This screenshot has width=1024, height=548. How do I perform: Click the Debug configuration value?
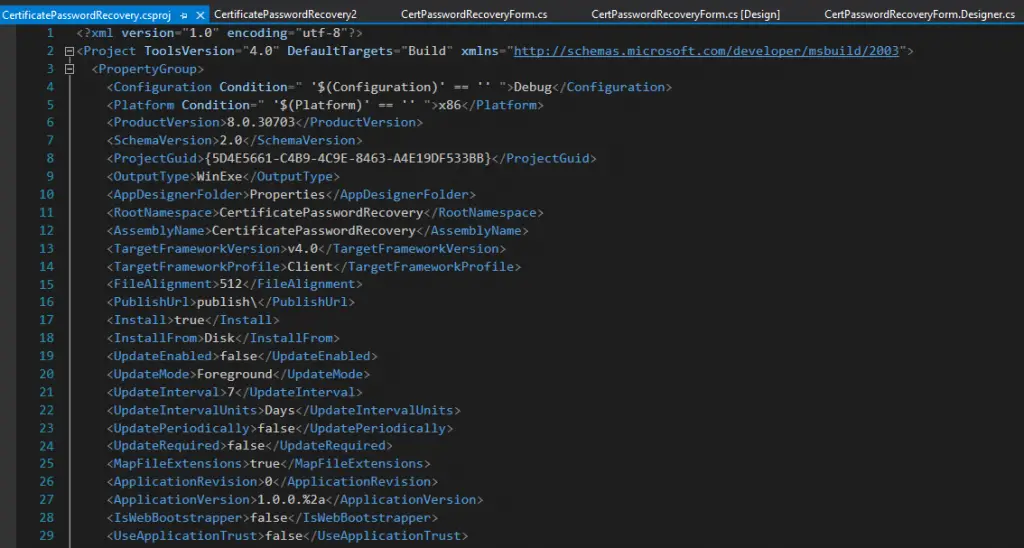click(533, 87)
